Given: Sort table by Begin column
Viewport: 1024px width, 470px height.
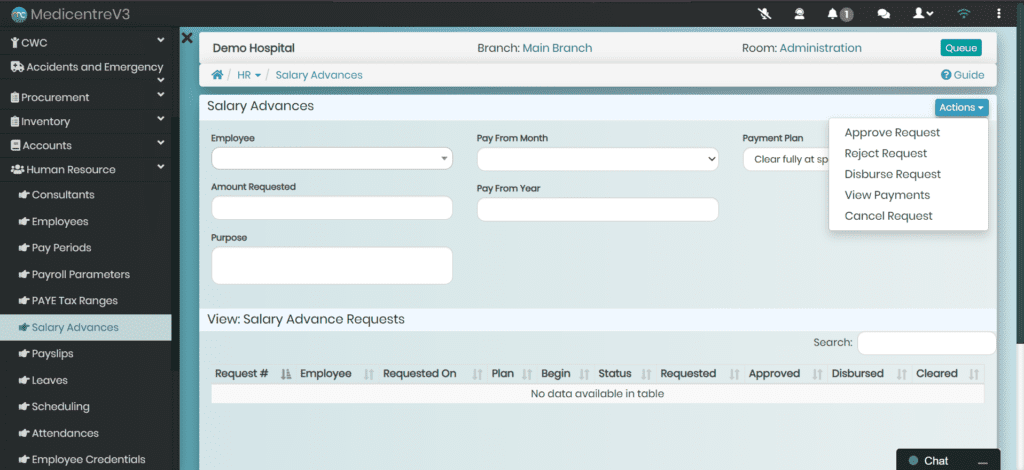Looking at the screenshot, I should click(564, 374).
